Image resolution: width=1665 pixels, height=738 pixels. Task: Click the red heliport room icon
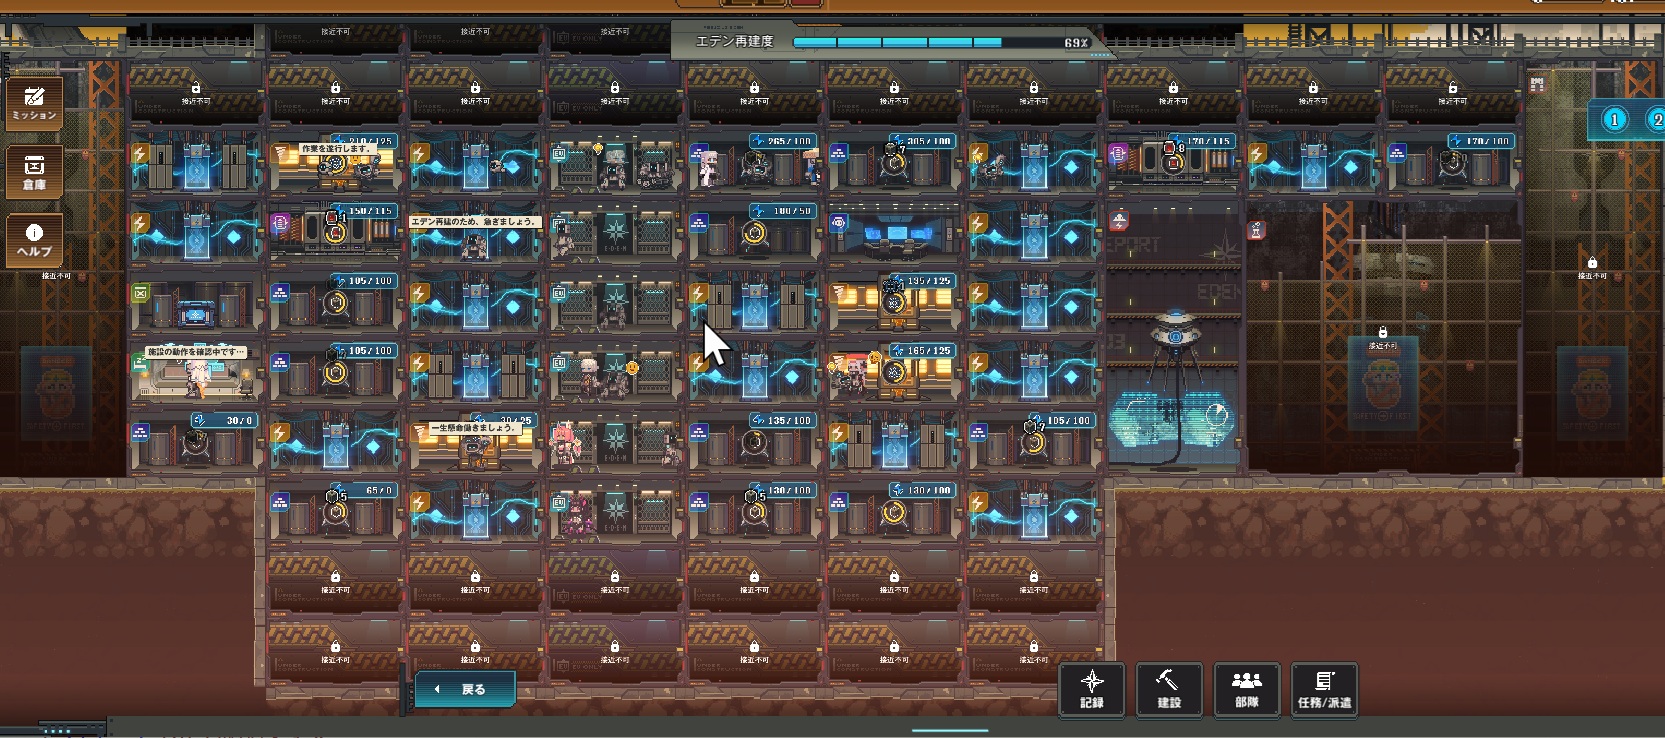tap(1119, 221)
